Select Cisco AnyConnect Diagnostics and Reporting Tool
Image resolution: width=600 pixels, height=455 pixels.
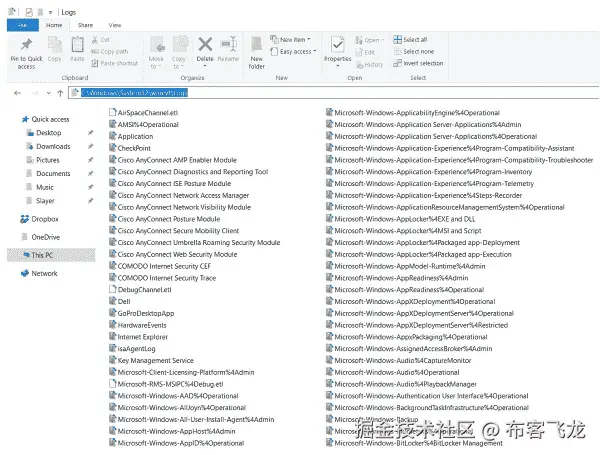pos(189,171)
